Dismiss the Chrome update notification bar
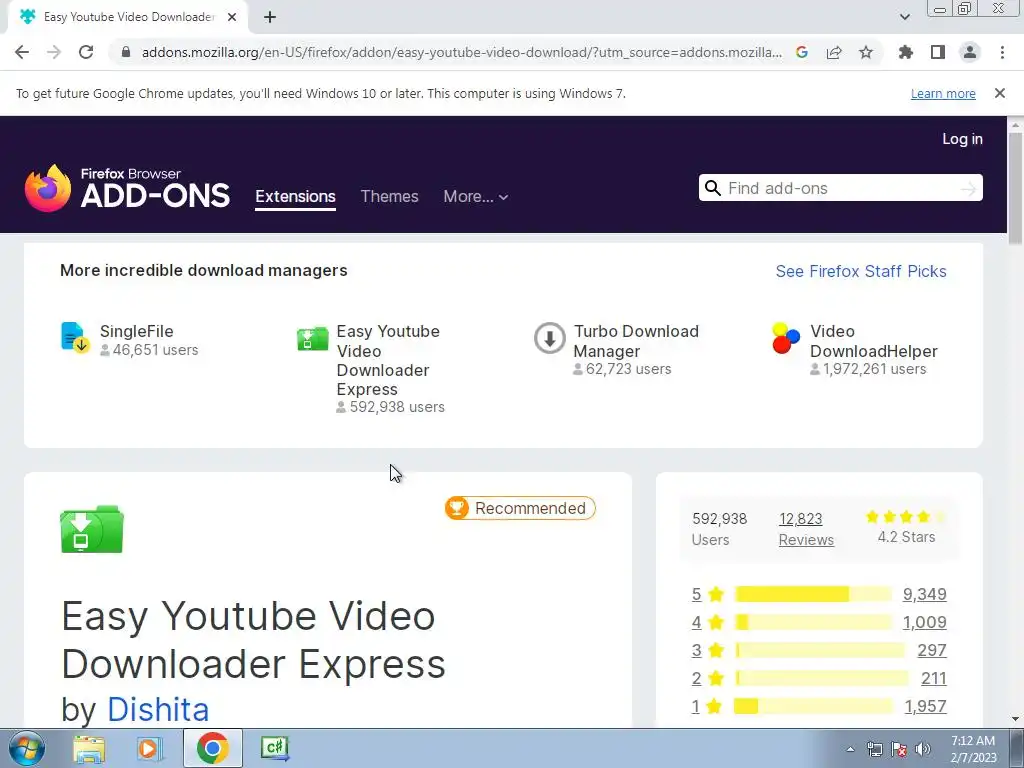1024x768 pixels. (1000, 93)
